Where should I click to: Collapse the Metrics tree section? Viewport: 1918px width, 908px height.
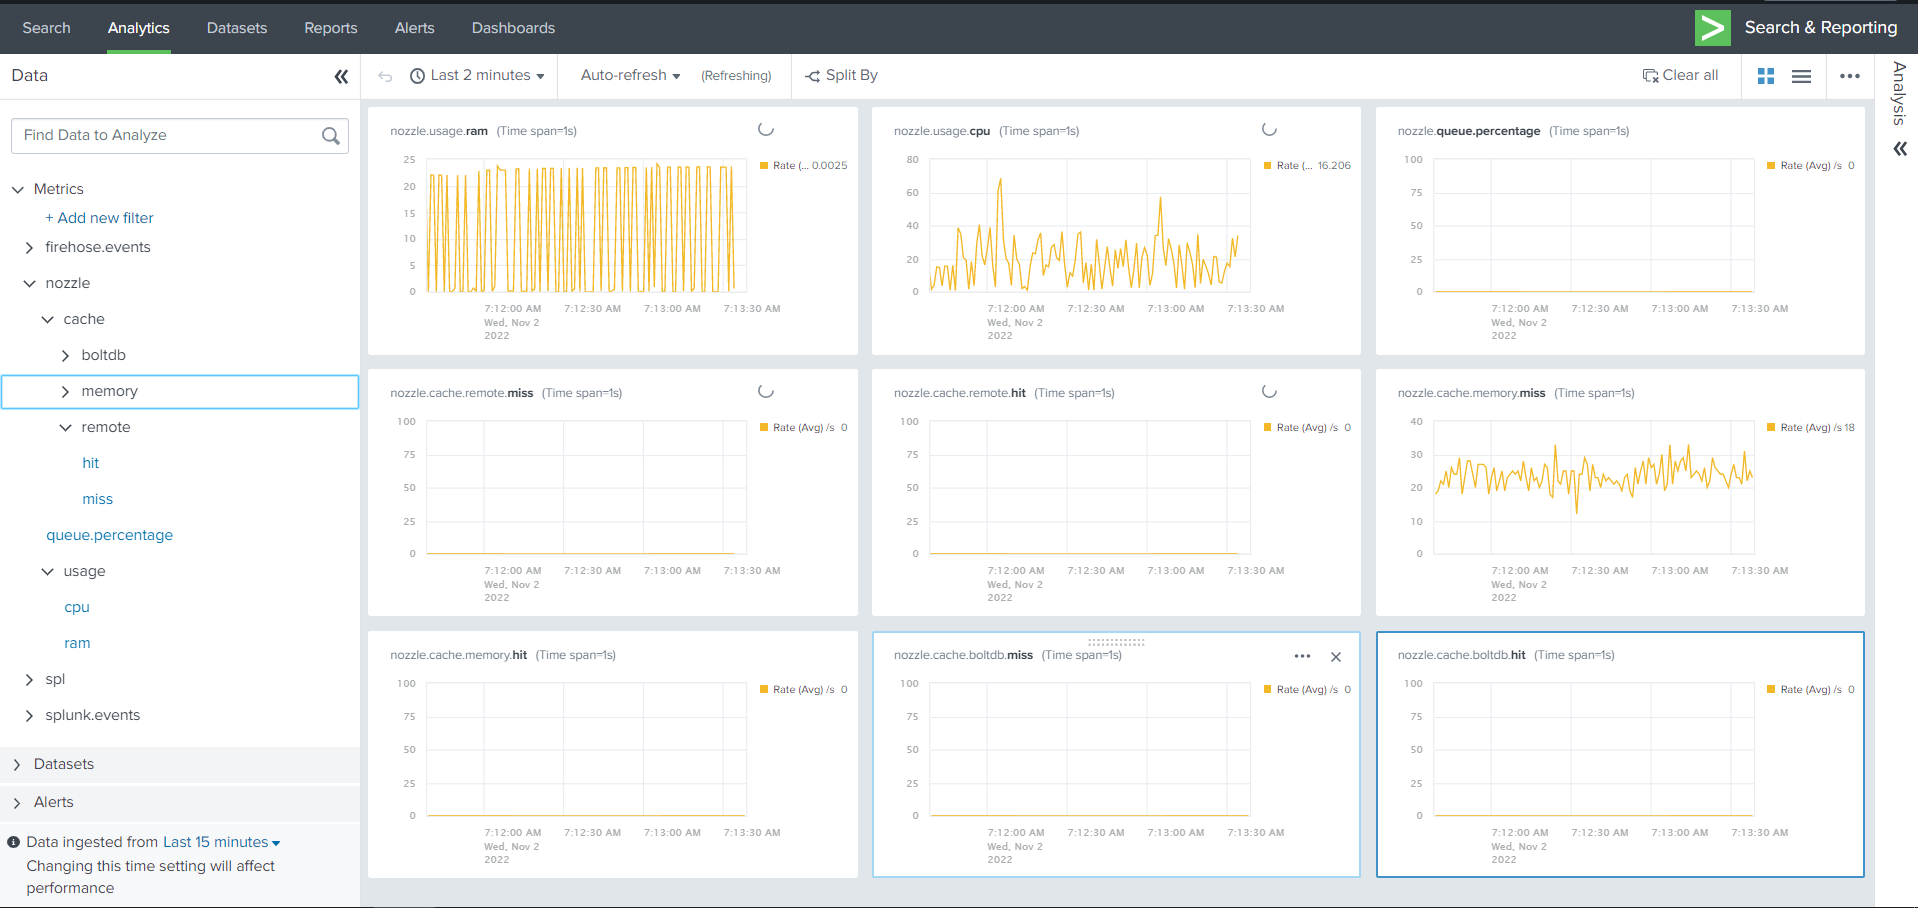point(17,189)
